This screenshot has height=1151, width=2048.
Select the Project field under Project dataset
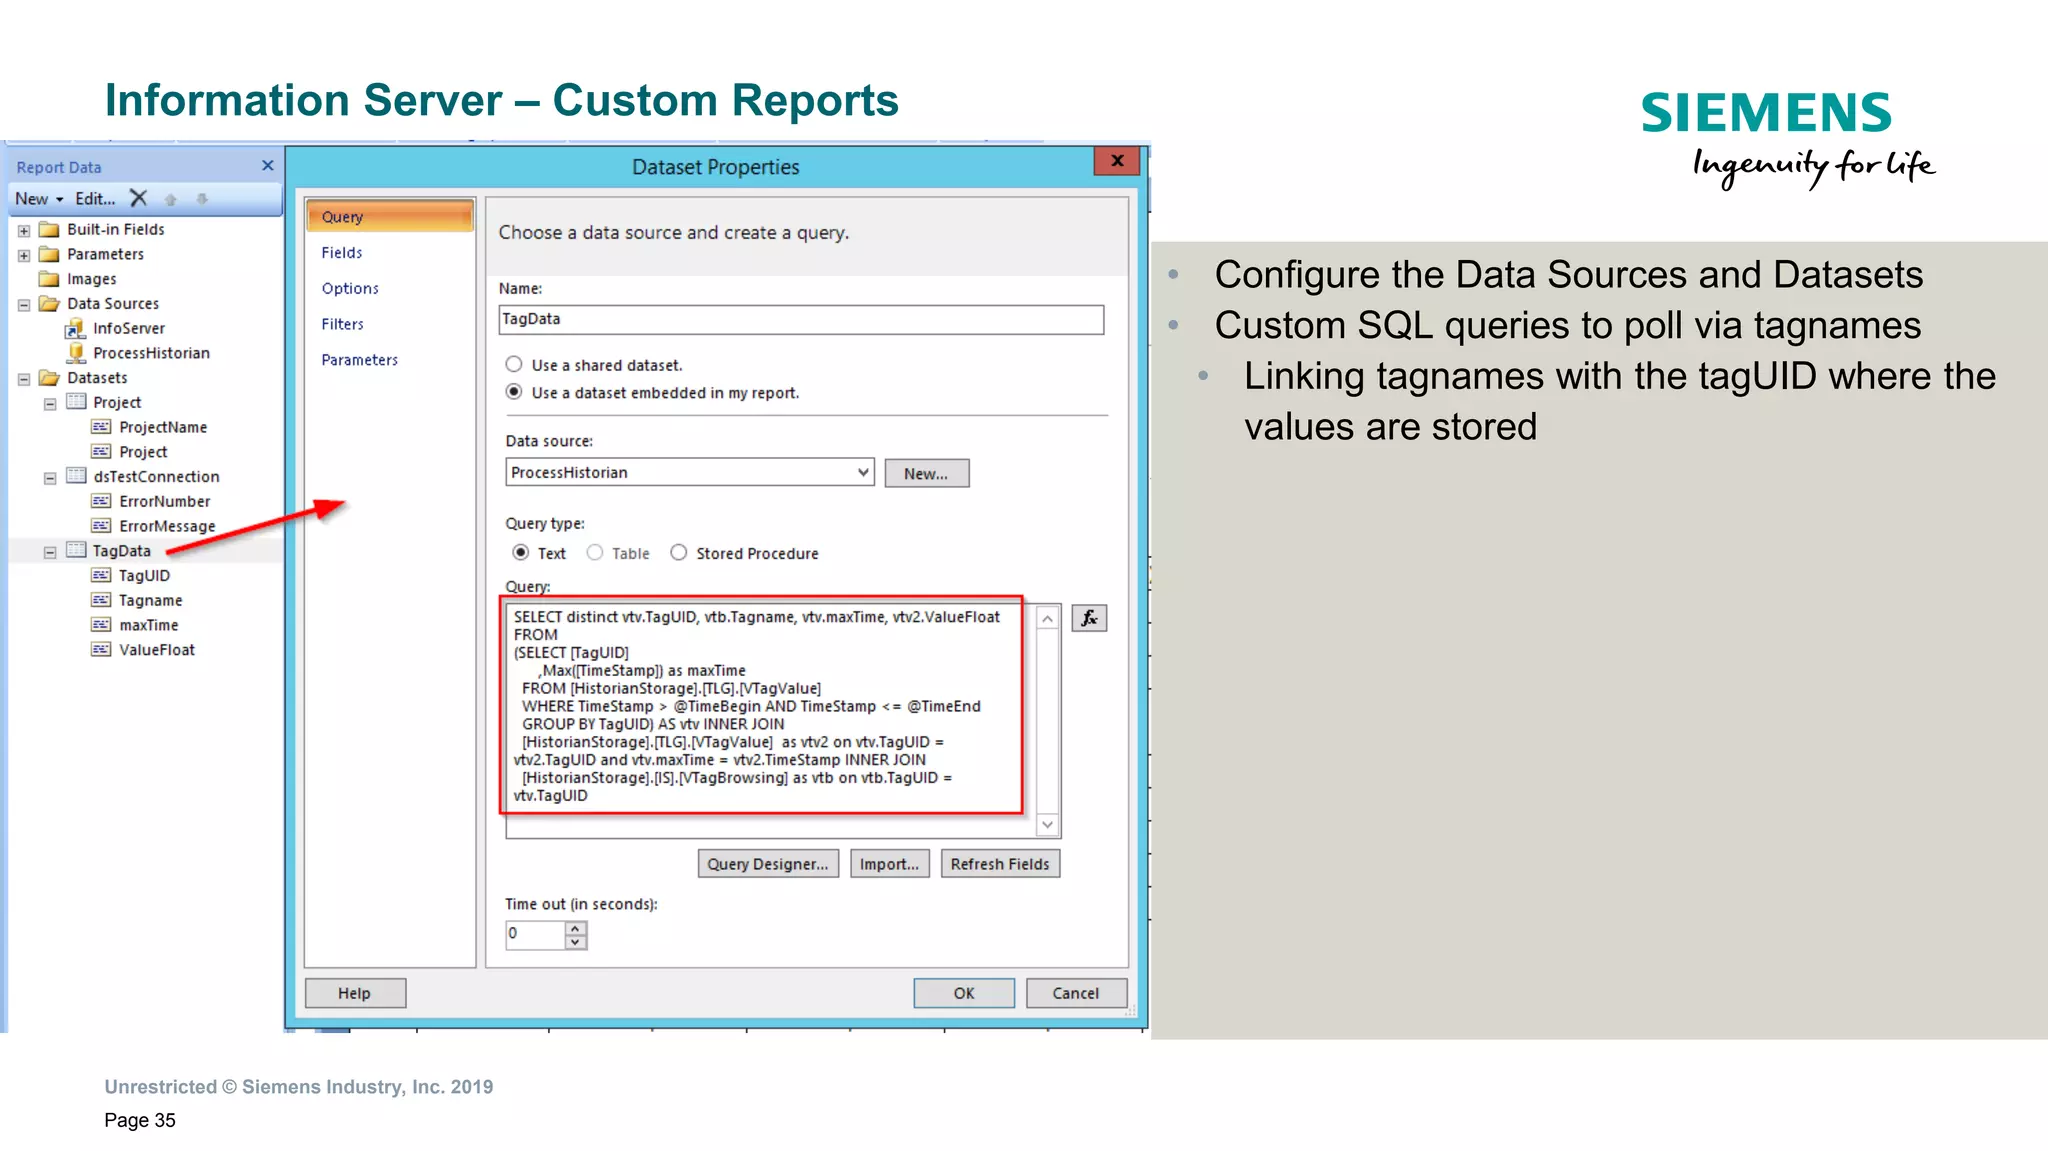tap(143, 452)
